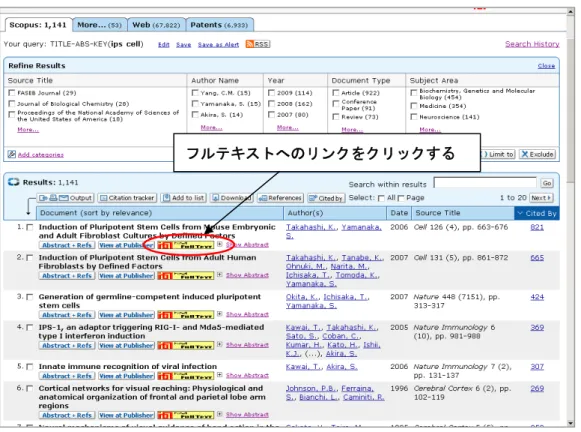Viewport: 581px width, 432px height.
Task: Tick the Page select checkbox
Action: coord(400,198)
